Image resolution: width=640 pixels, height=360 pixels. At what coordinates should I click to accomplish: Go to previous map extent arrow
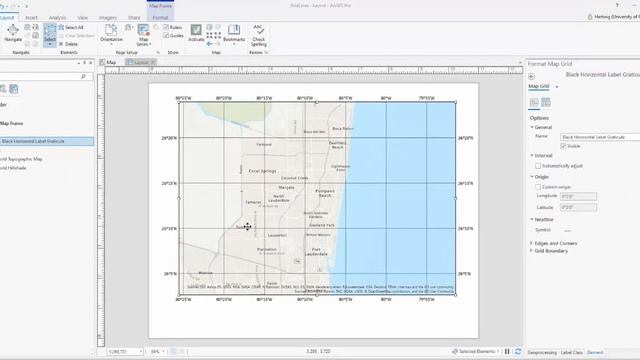tap(209, 44)
